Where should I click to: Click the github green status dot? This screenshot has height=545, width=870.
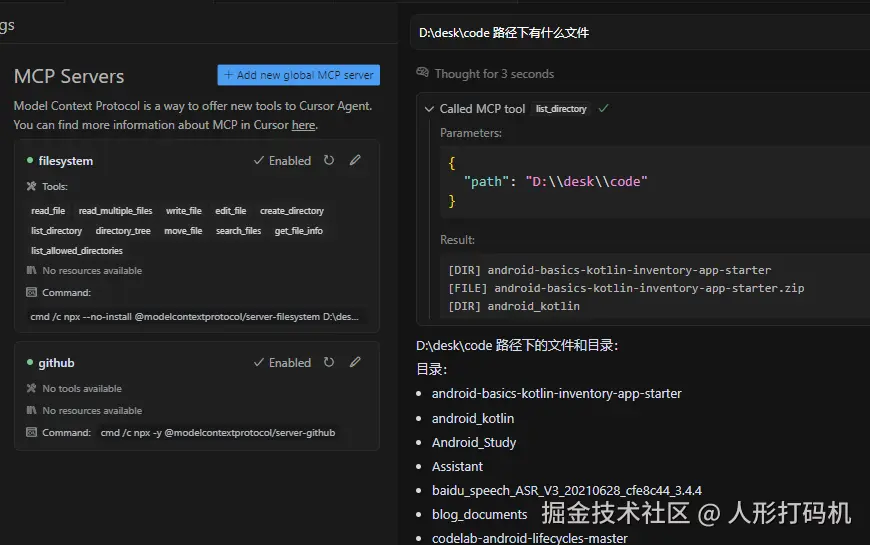(x=30, y=362)
